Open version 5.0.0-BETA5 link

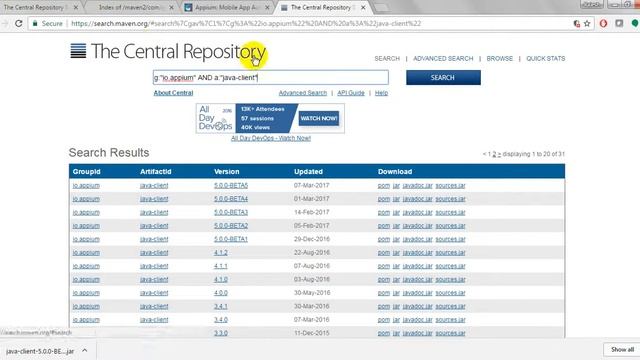pyautogui.click(x=231, y=185)
